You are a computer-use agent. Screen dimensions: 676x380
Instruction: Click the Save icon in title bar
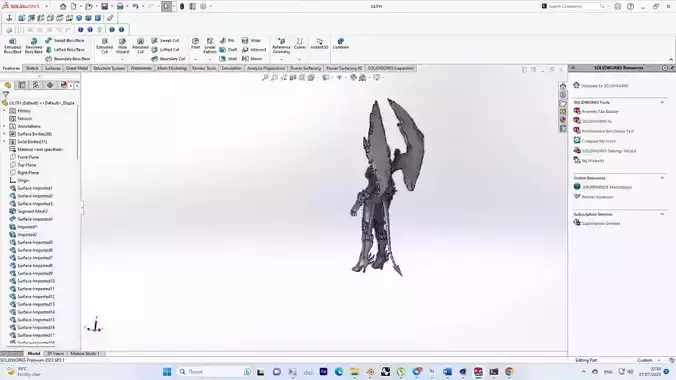pos(104,6)
